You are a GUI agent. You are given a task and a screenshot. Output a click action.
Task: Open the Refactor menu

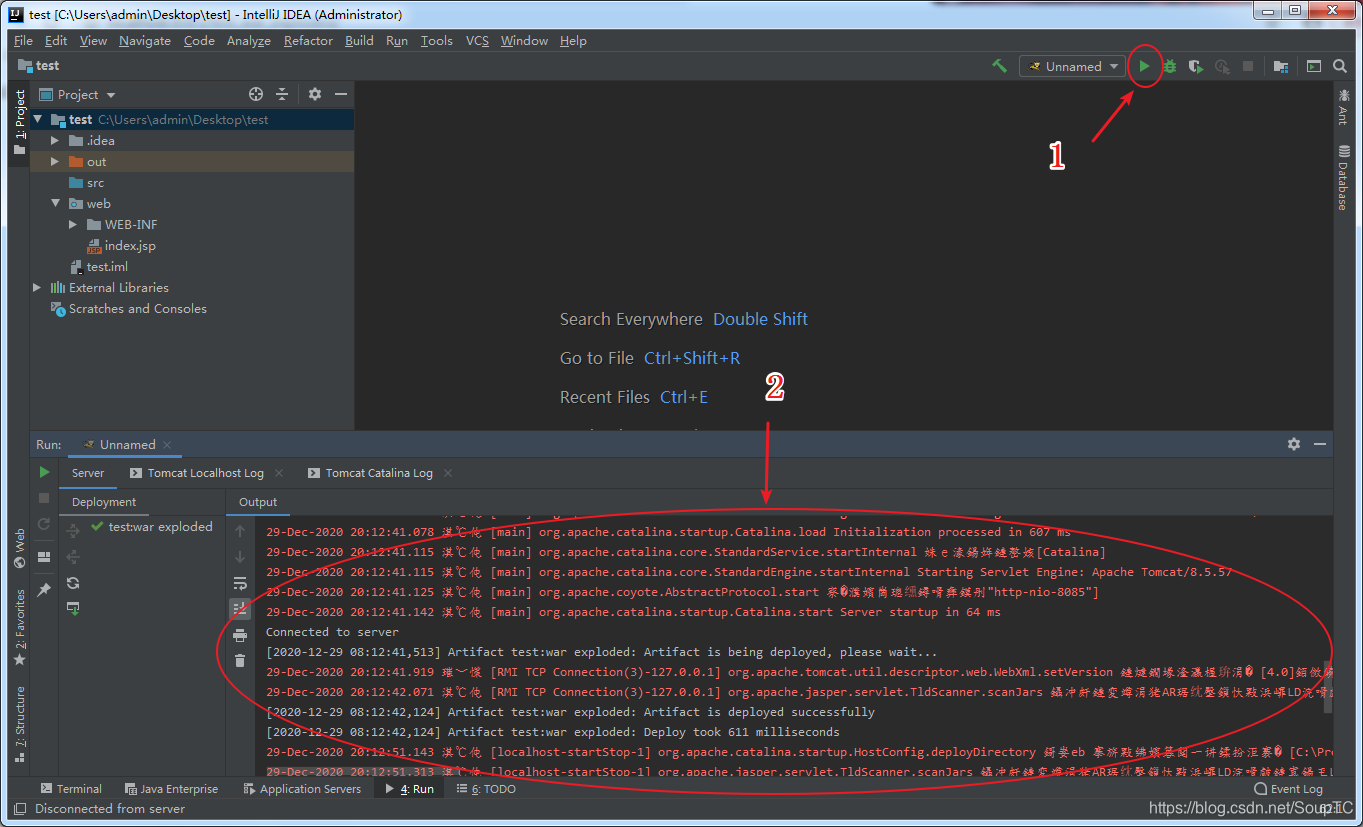pyautogui.click(x=308, y=41)
